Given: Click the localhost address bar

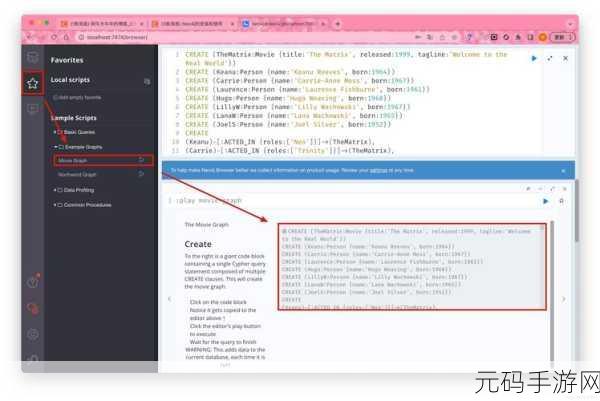Looking at the screenshot, I should tap(245, 37).
